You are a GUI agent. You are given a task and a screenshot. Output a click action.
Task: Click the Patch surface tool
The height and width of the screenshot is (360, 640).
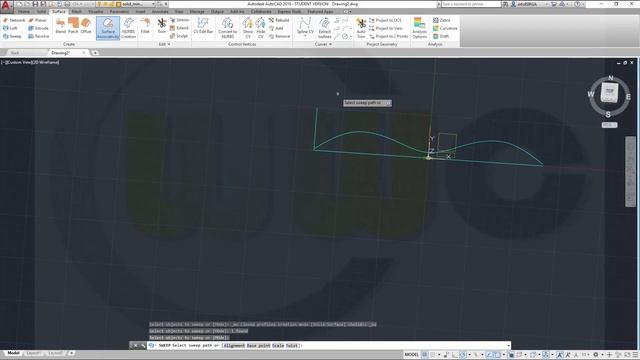pyautogui.click(x=73, y=25)
